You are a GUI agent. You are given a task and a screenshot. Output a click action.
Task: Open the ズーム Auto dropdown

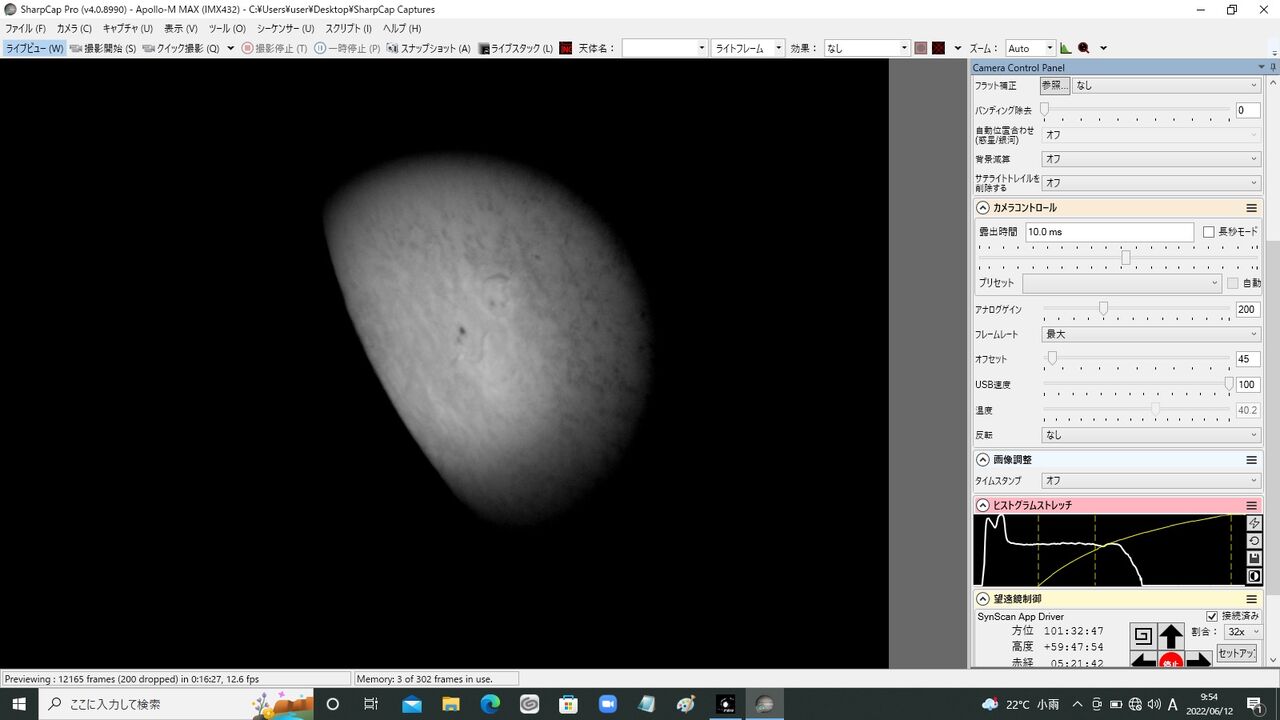(x=1030, y=48)
